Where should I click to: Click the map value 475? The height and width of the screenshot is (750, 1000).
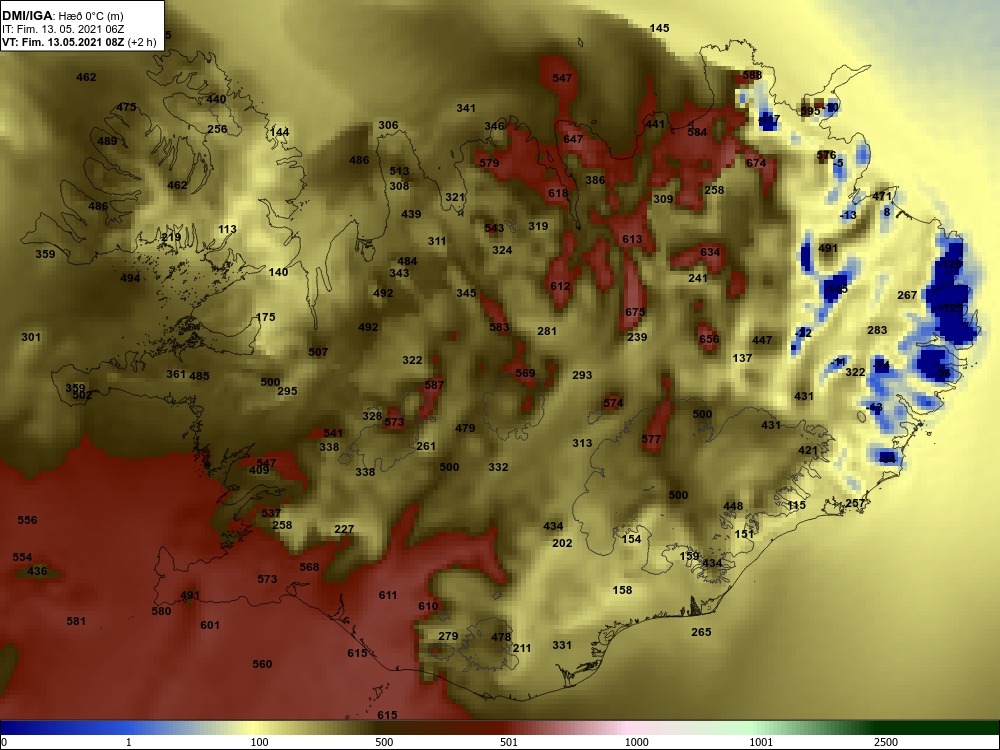click(126, 107)
